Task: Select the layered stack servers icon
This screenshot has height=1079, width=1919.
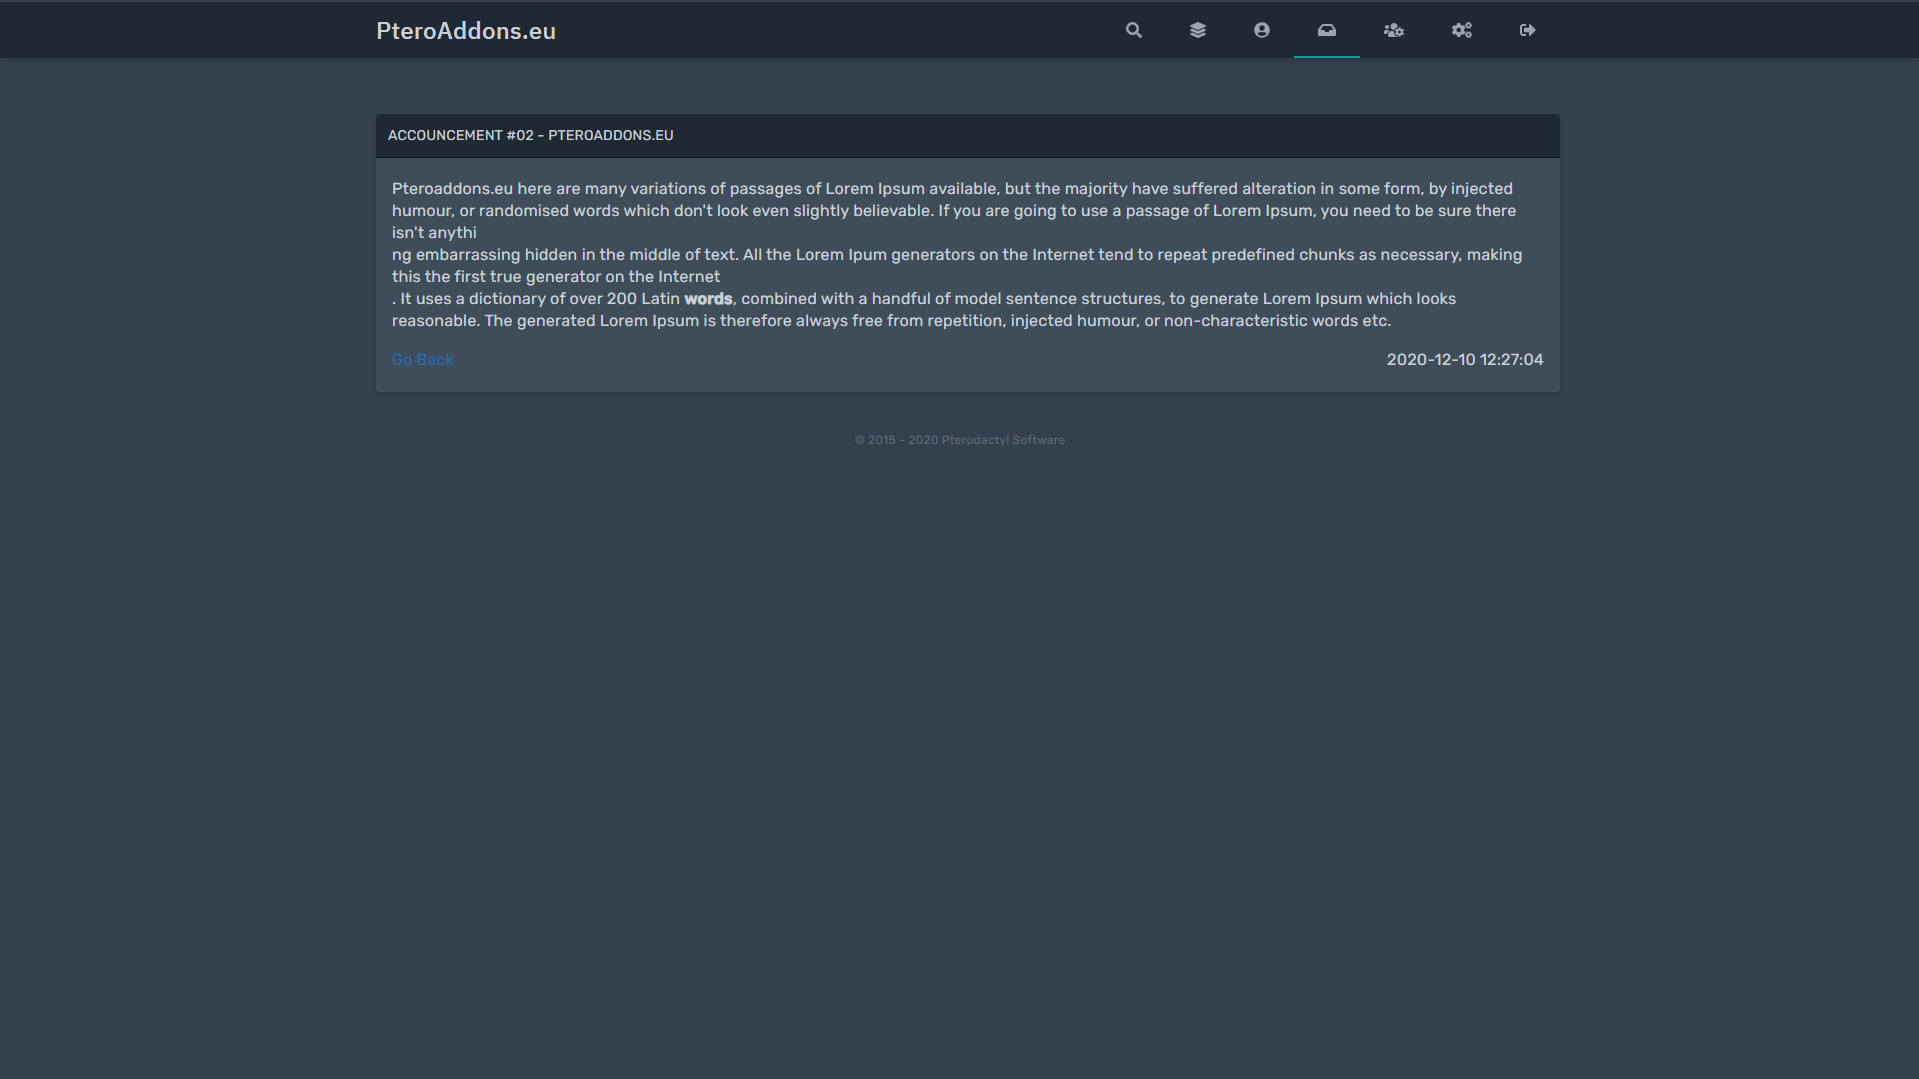Action: (1197, 30)
